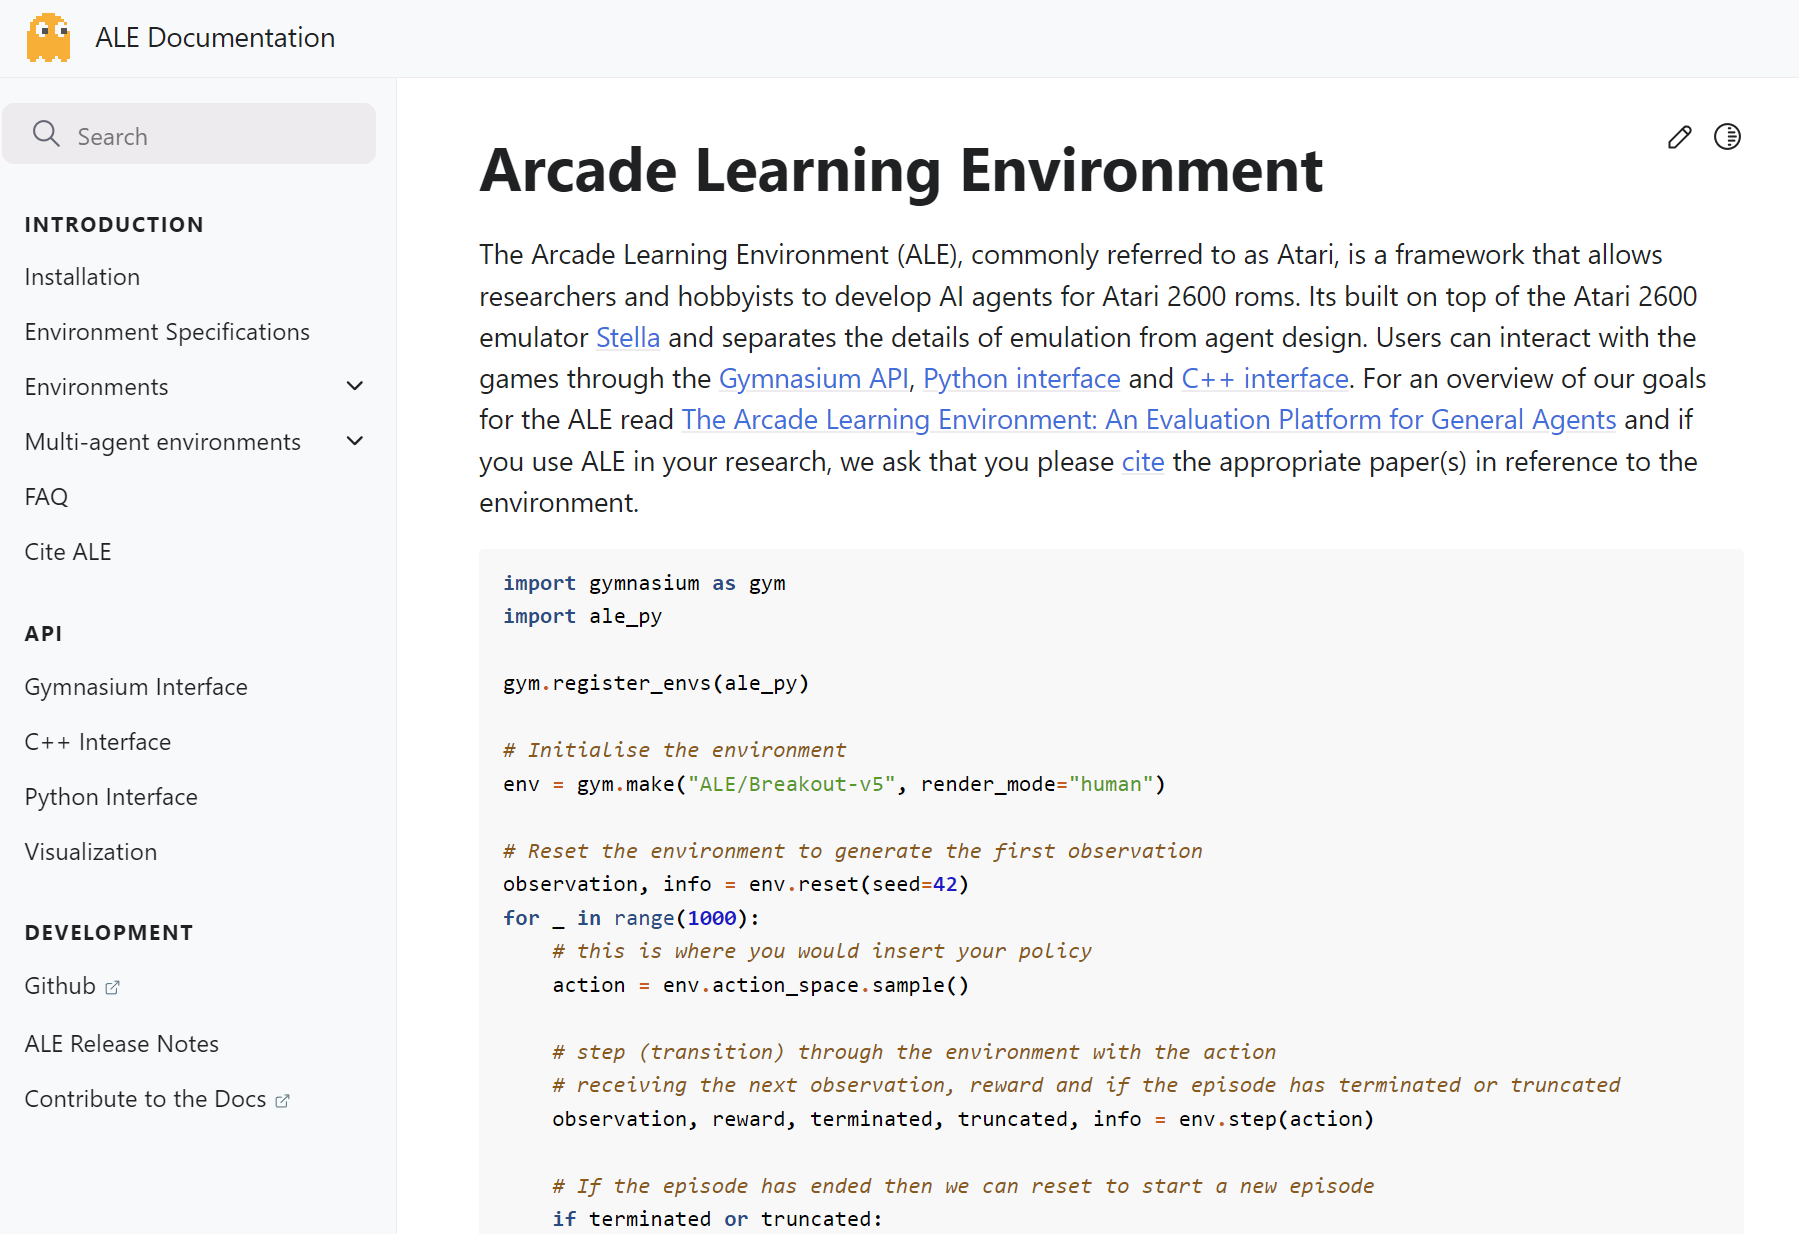Viewport: 1799px width, 1234px height.
Task: Click the "for _ in range(1000):" line
Action: tap(632, 919)
